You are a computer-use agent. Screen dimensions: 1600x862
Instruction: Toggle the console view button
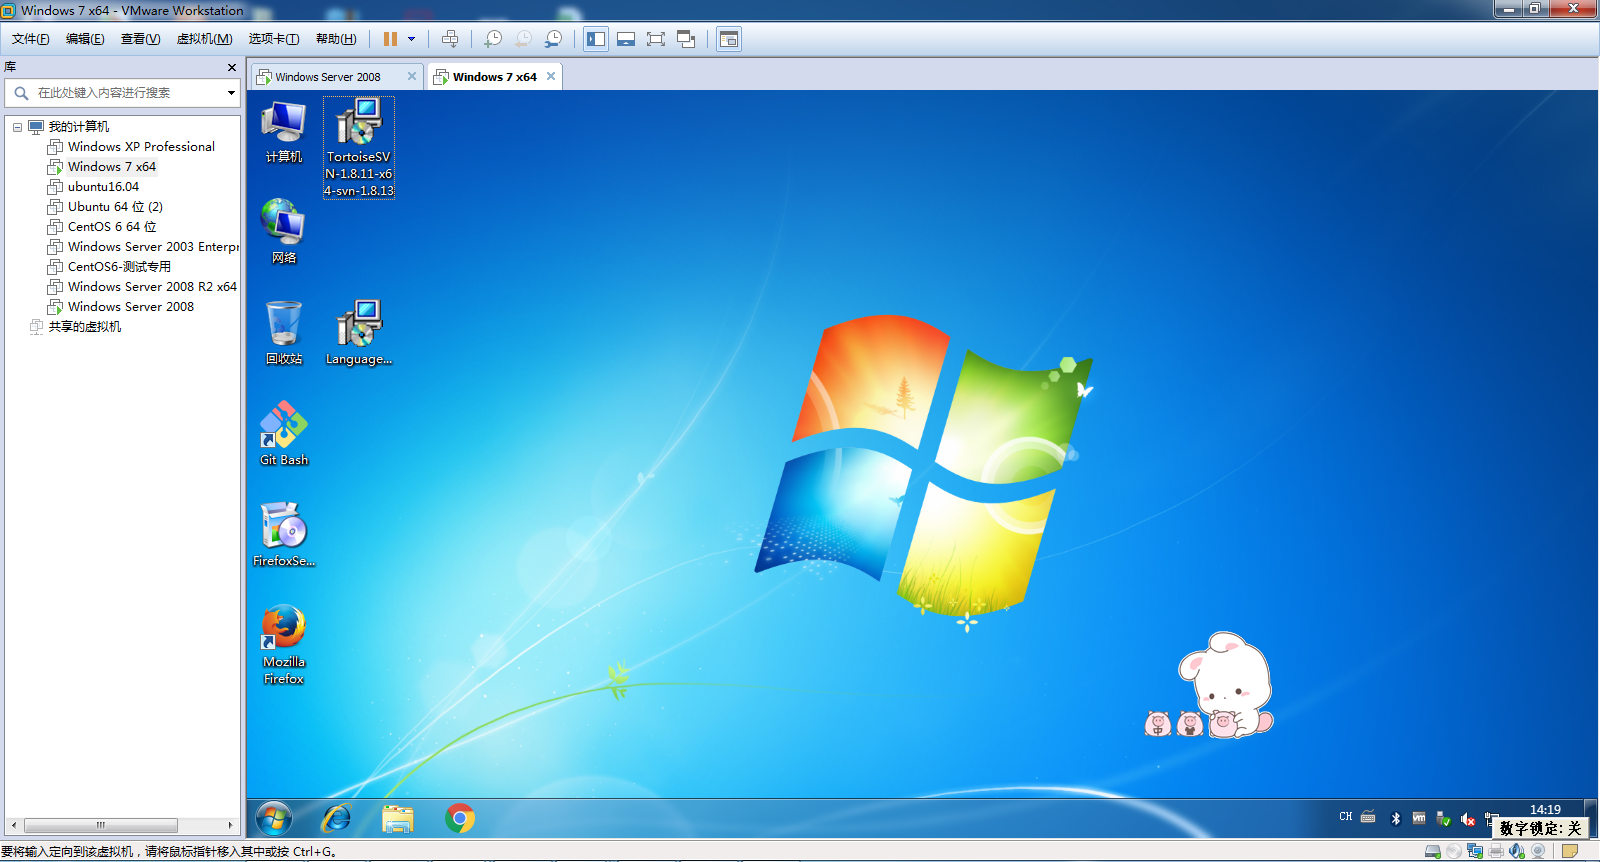coord(729,39)
